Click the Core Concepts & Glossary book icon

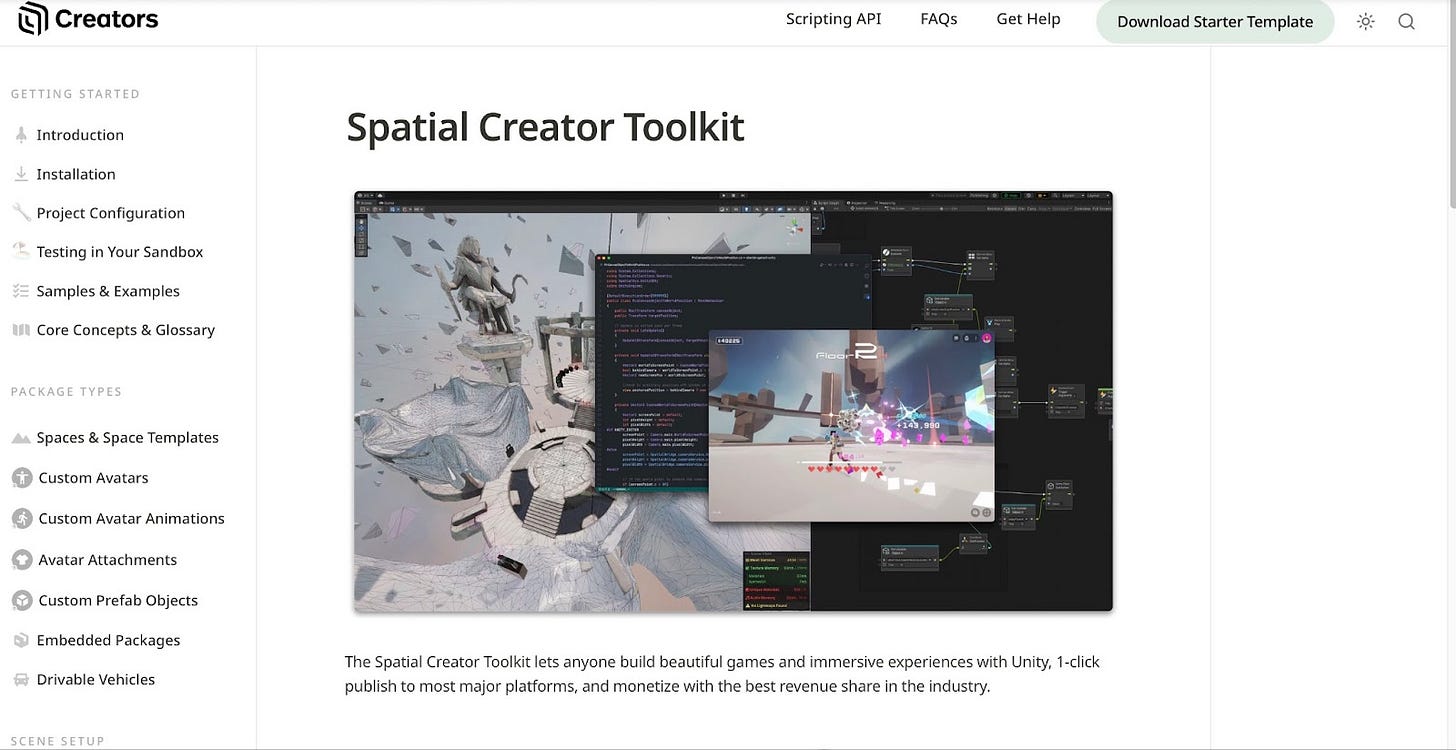point(21,330)
